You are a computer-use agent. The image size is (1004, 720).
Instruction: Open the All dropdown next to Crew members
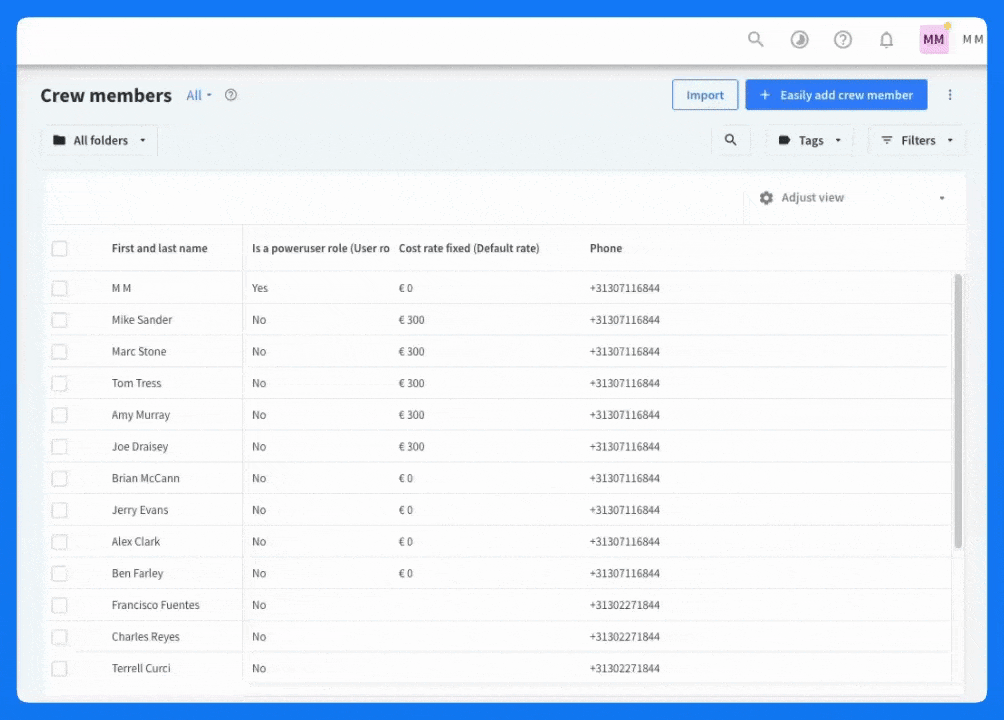[x=198, y=95]
